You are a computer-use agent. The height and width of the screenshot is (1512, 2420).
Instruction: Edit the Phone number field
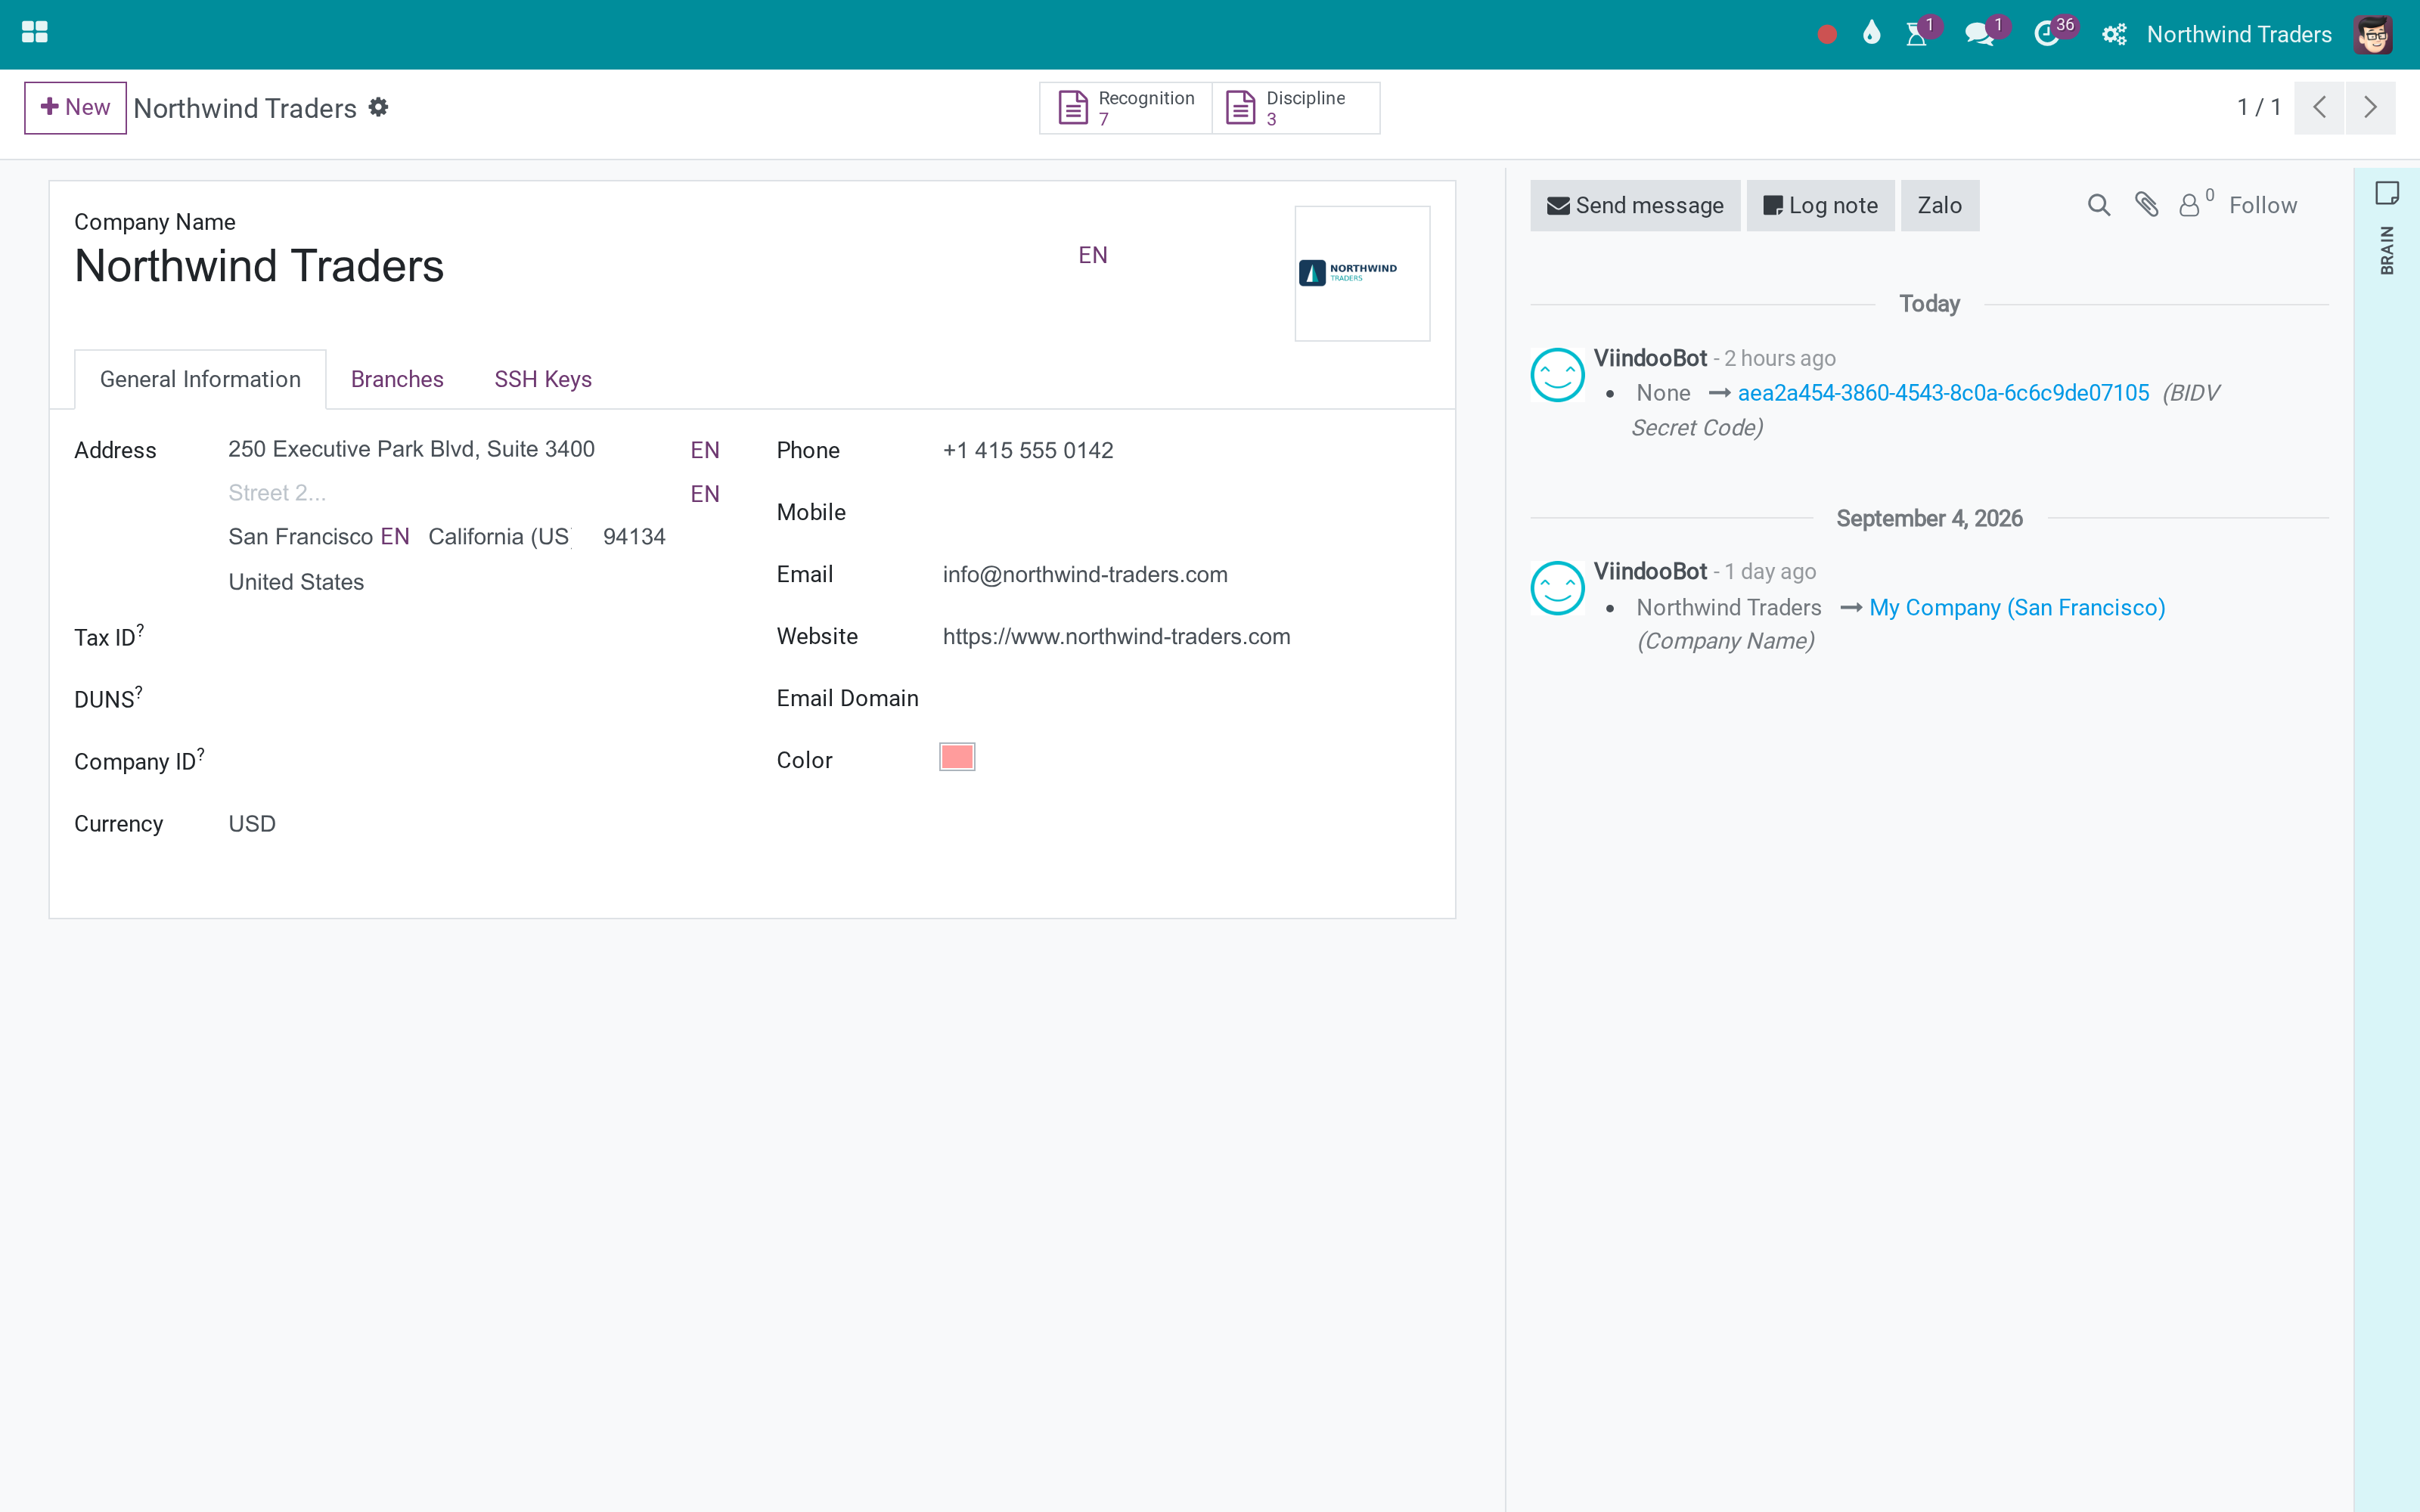pyautogui.click(x=1186, y=450)
